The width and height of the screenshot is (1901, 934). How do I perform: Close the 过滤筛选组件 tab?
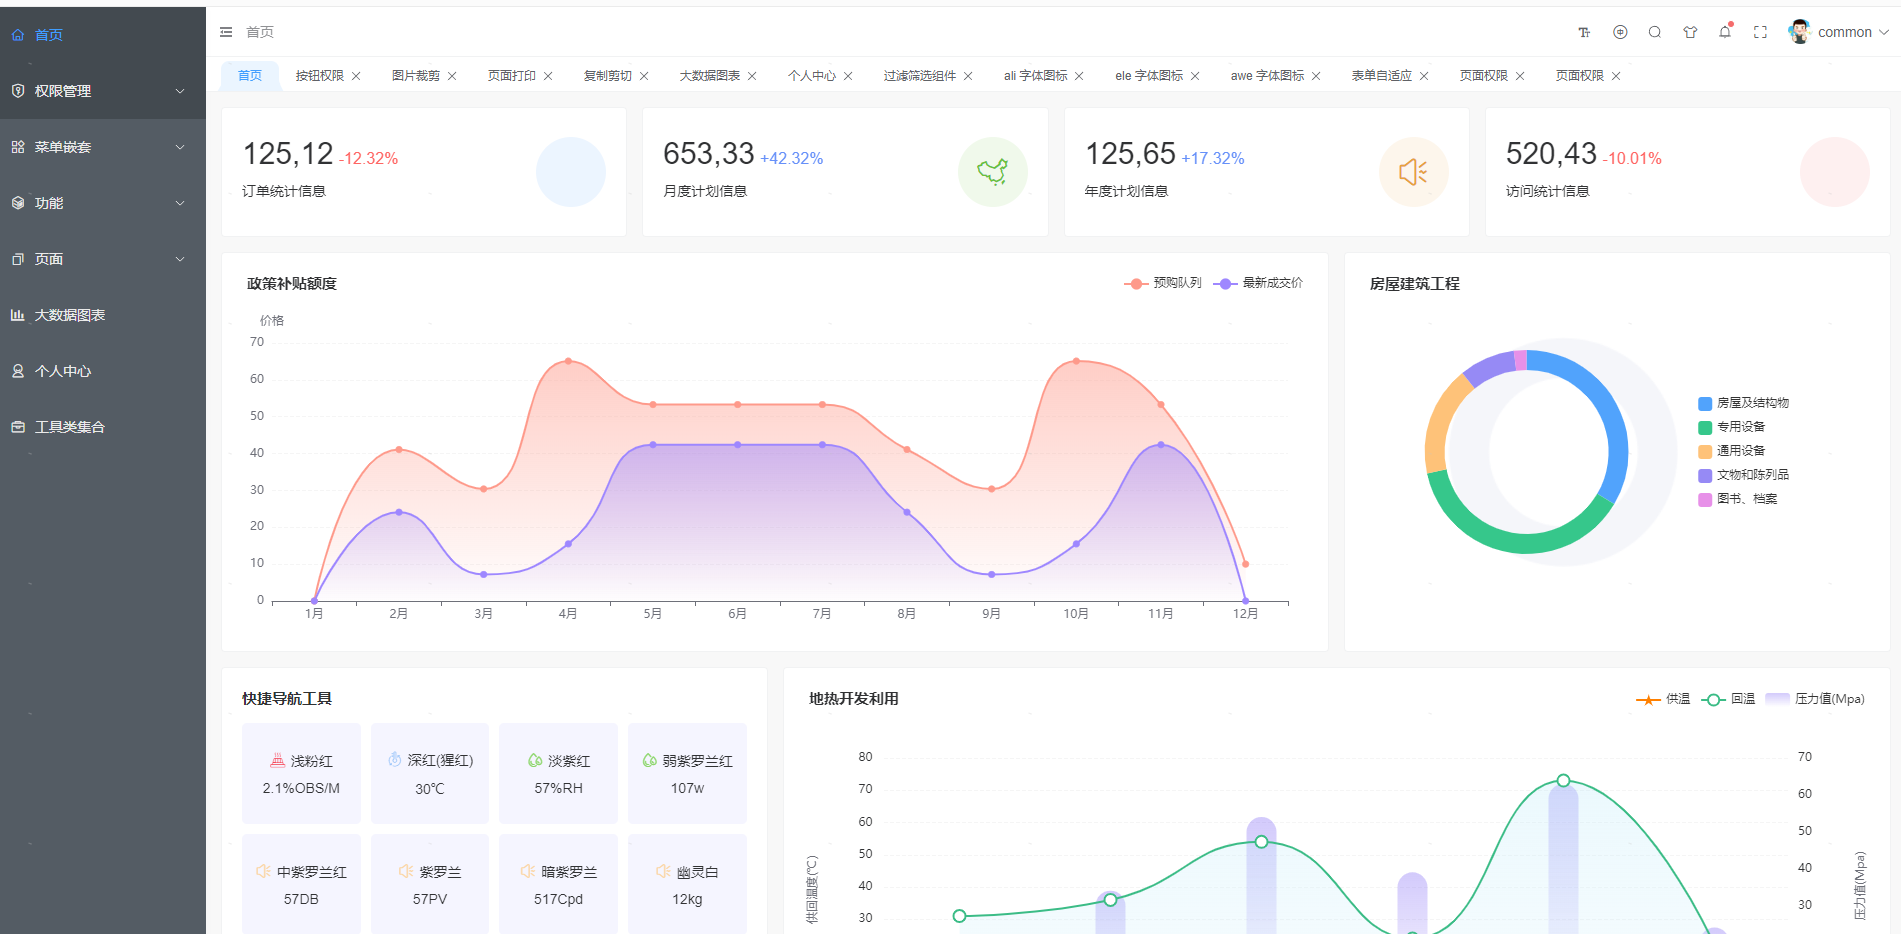(968, 76)
